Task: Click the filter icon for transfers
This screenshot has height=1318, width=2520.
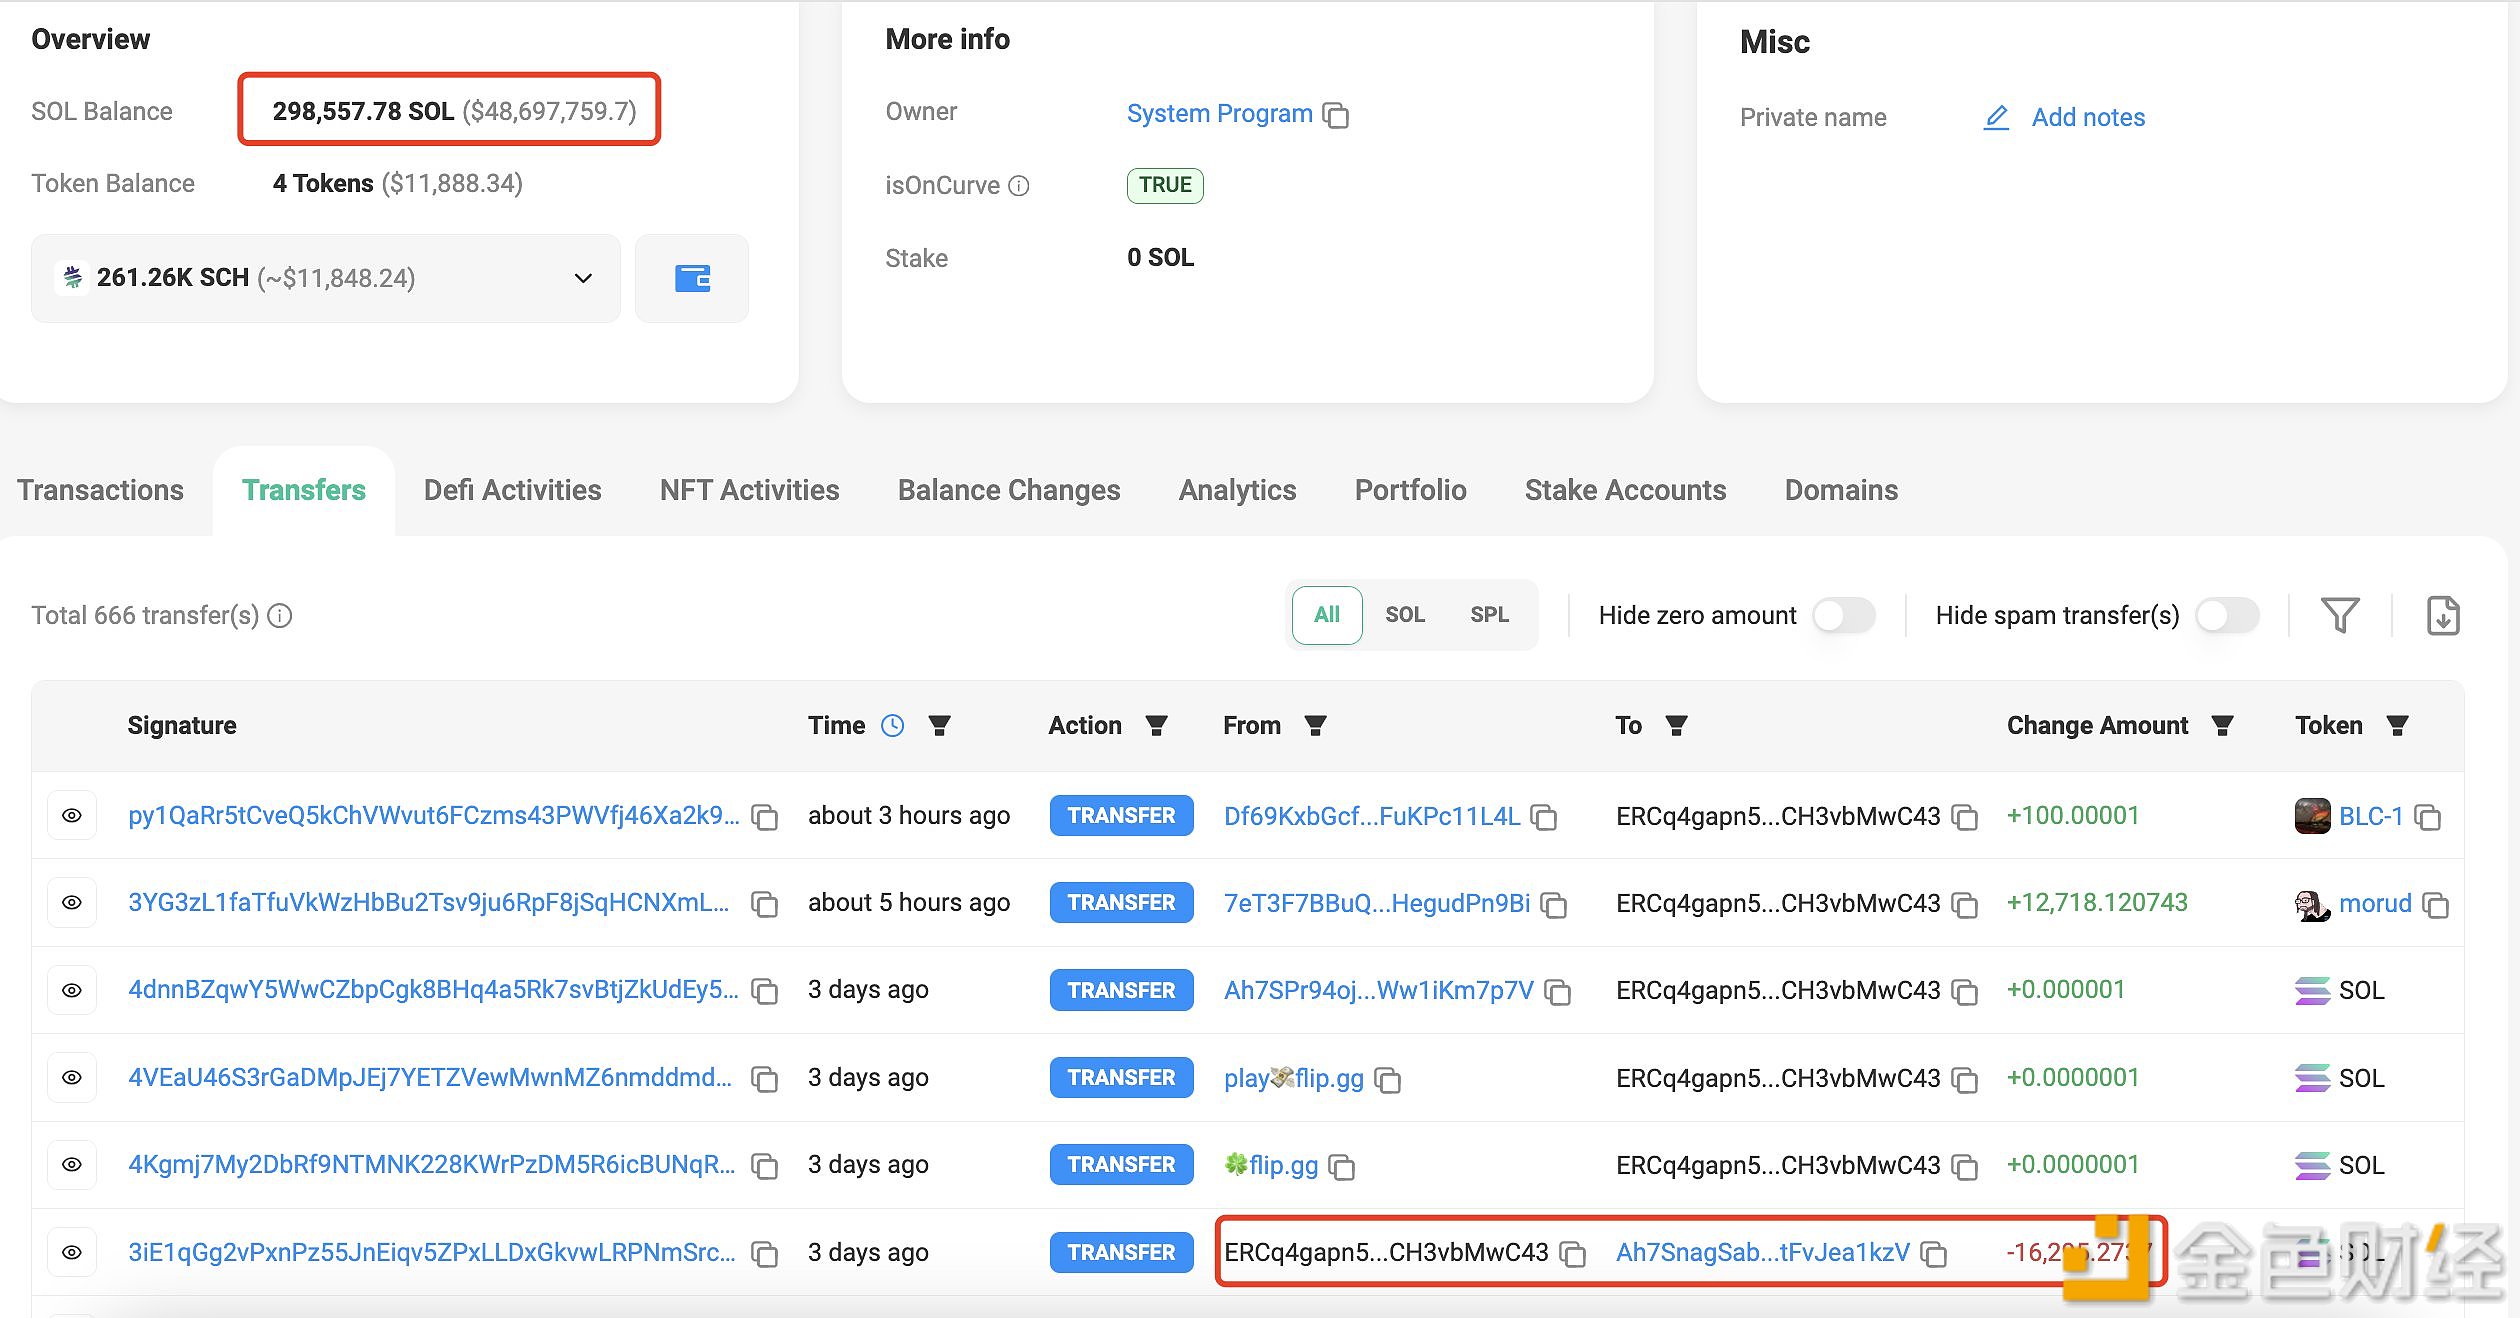Action: (2345, 615)
